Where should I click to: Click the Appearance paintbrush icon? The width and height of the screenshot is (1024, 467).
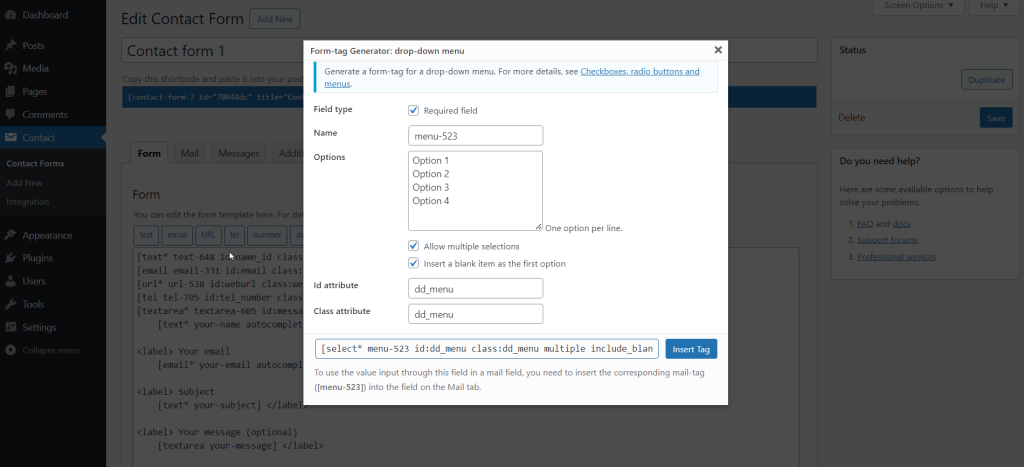point(10,236)
